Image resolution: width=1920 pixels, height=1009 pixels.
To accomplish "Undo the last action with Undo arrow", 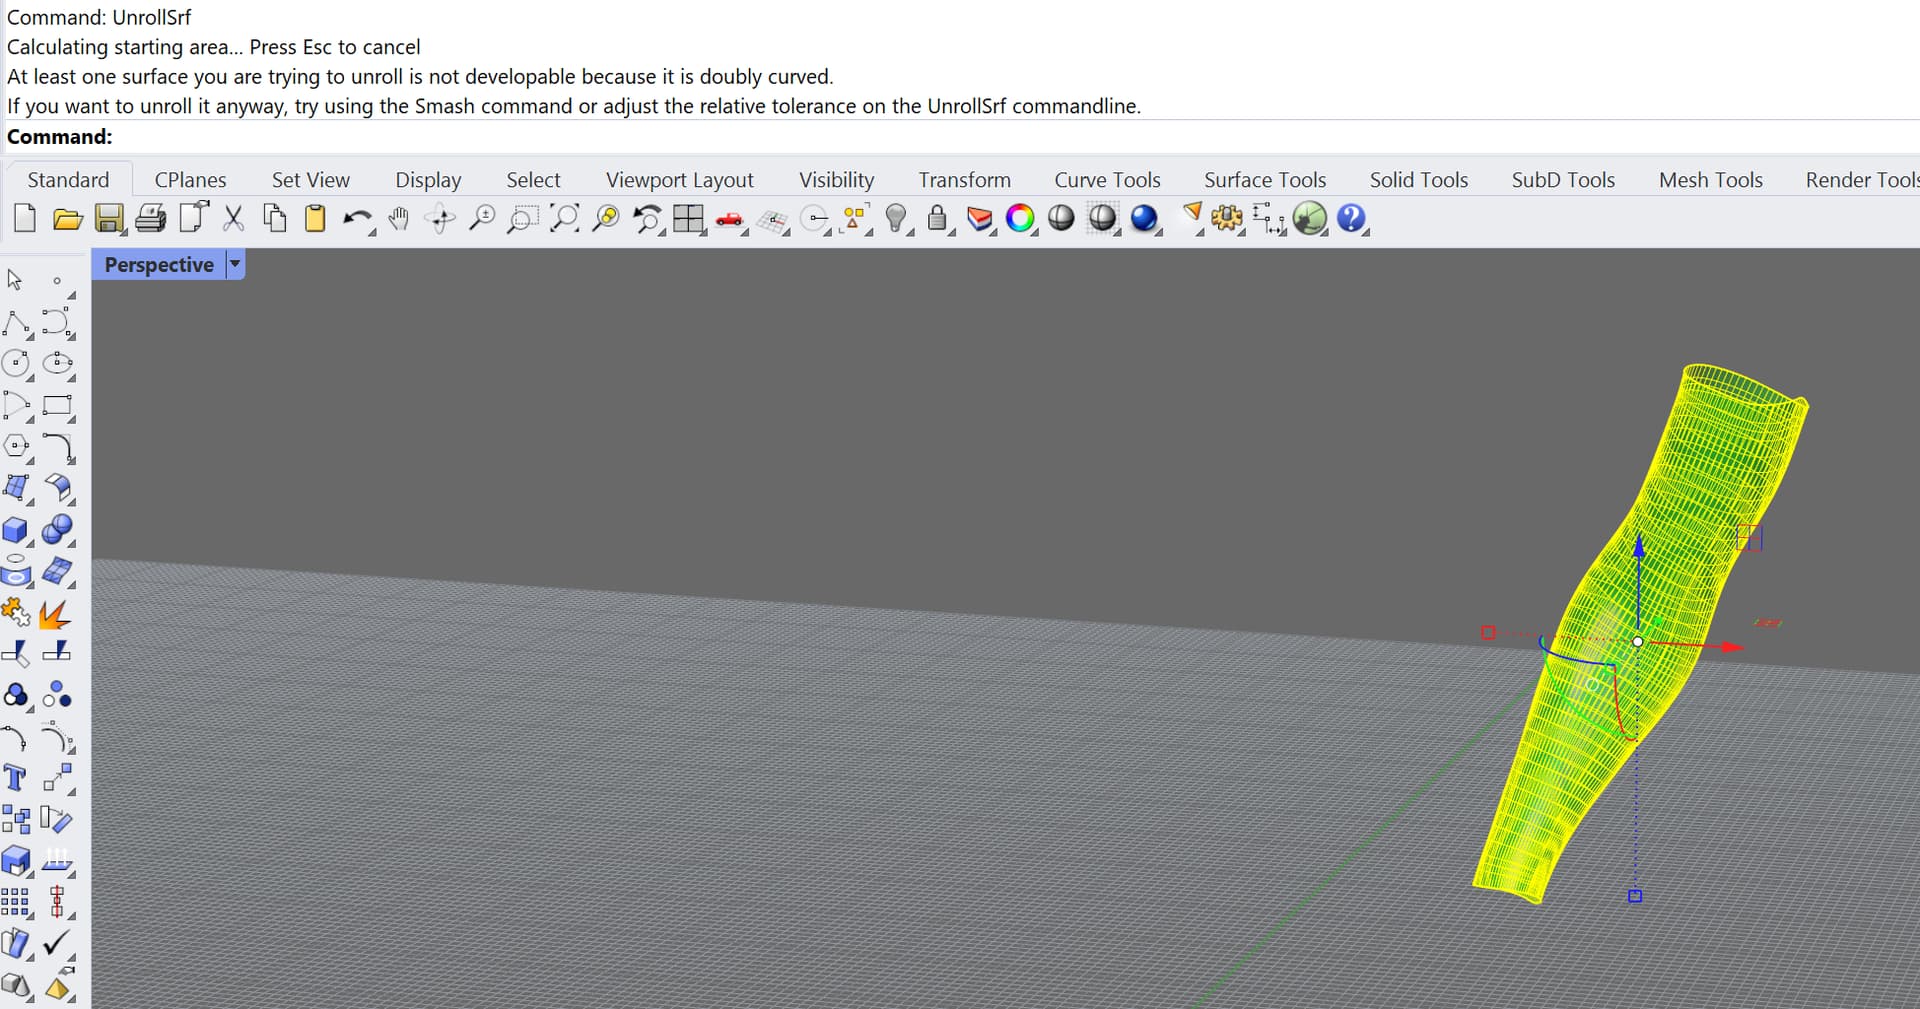I will [357, 218].
